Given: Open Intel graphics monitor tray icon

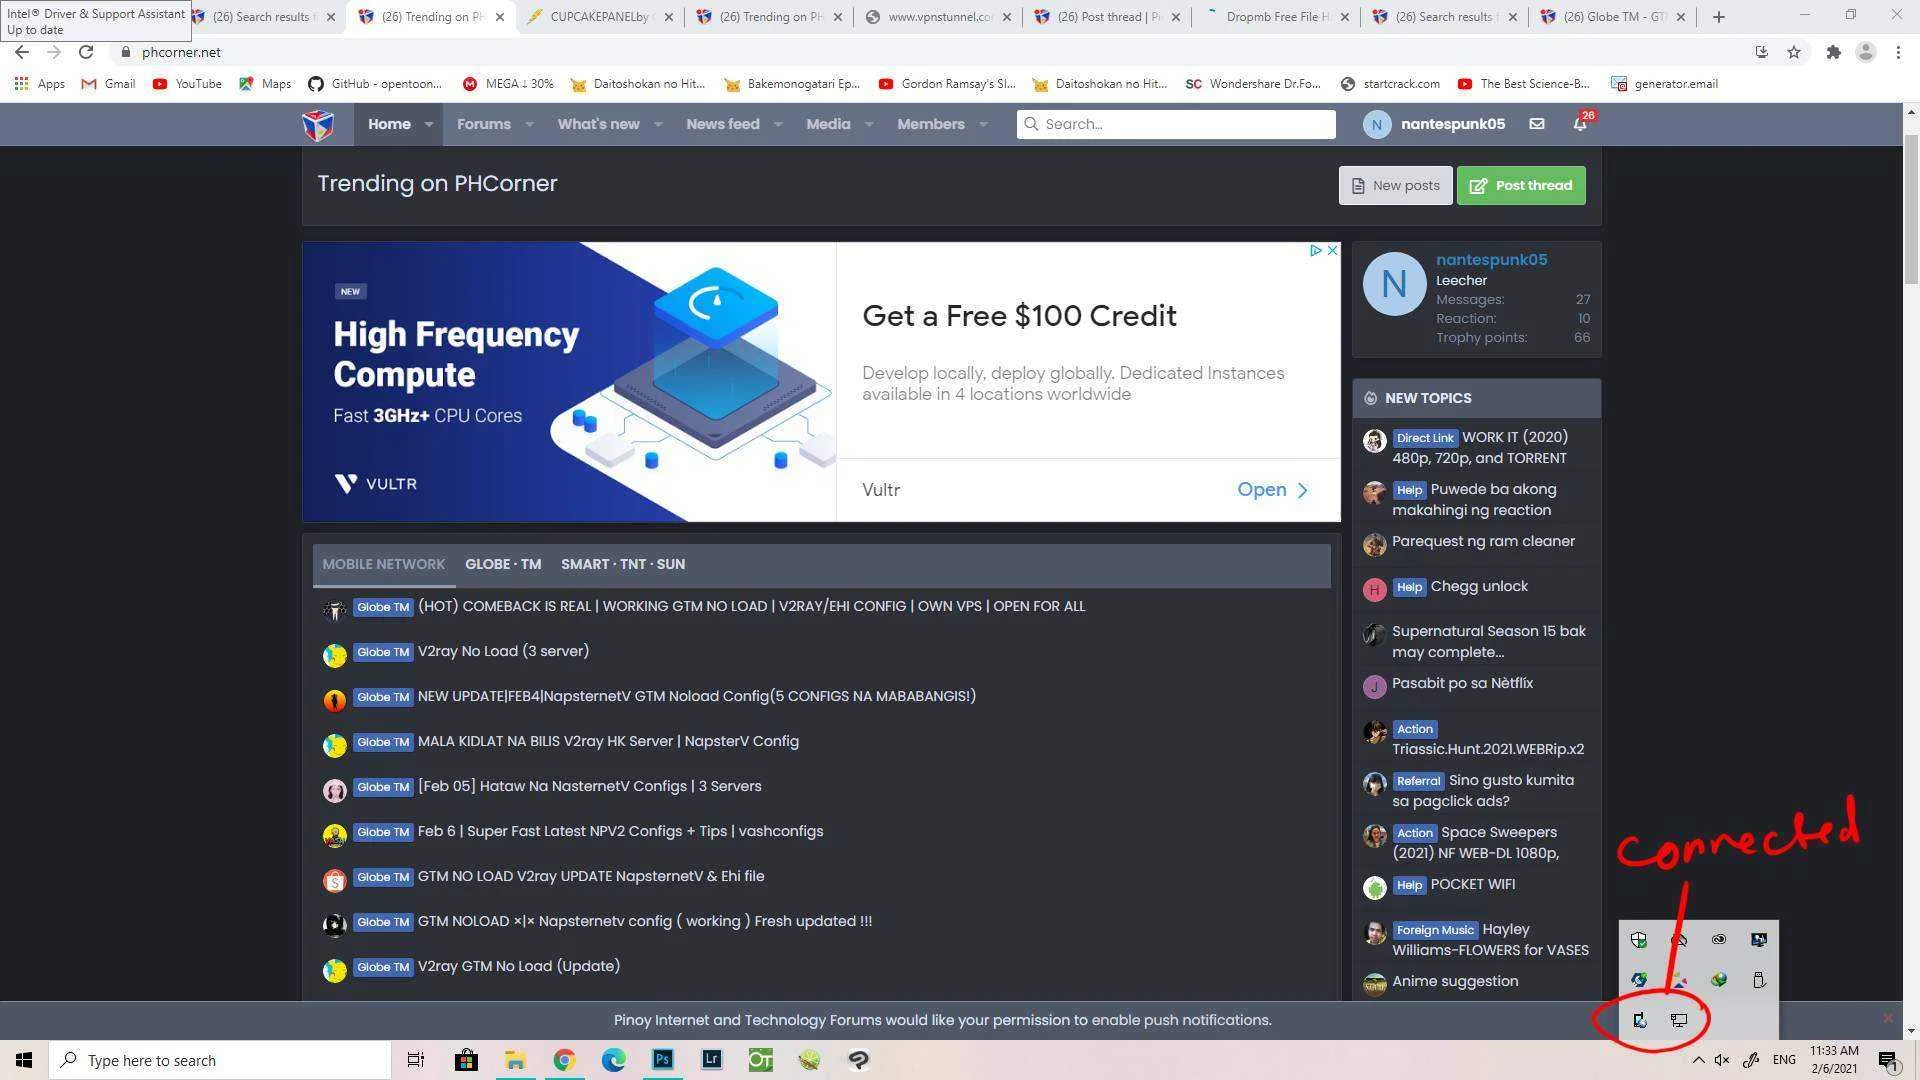Looking at the screenshot, I should (x=1759, y=939).
